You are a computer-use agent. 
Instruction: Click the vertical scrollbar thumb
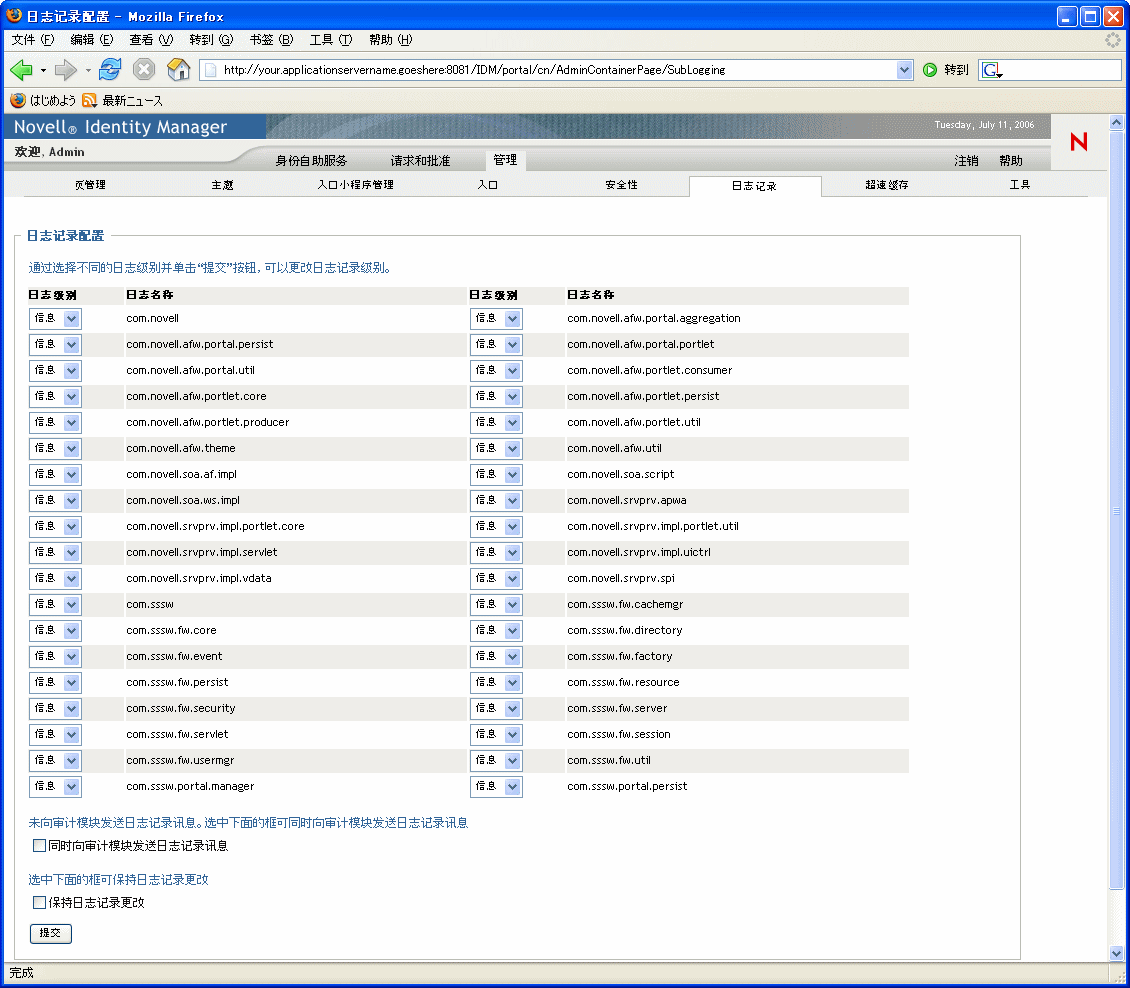(x=1116, y=510)
